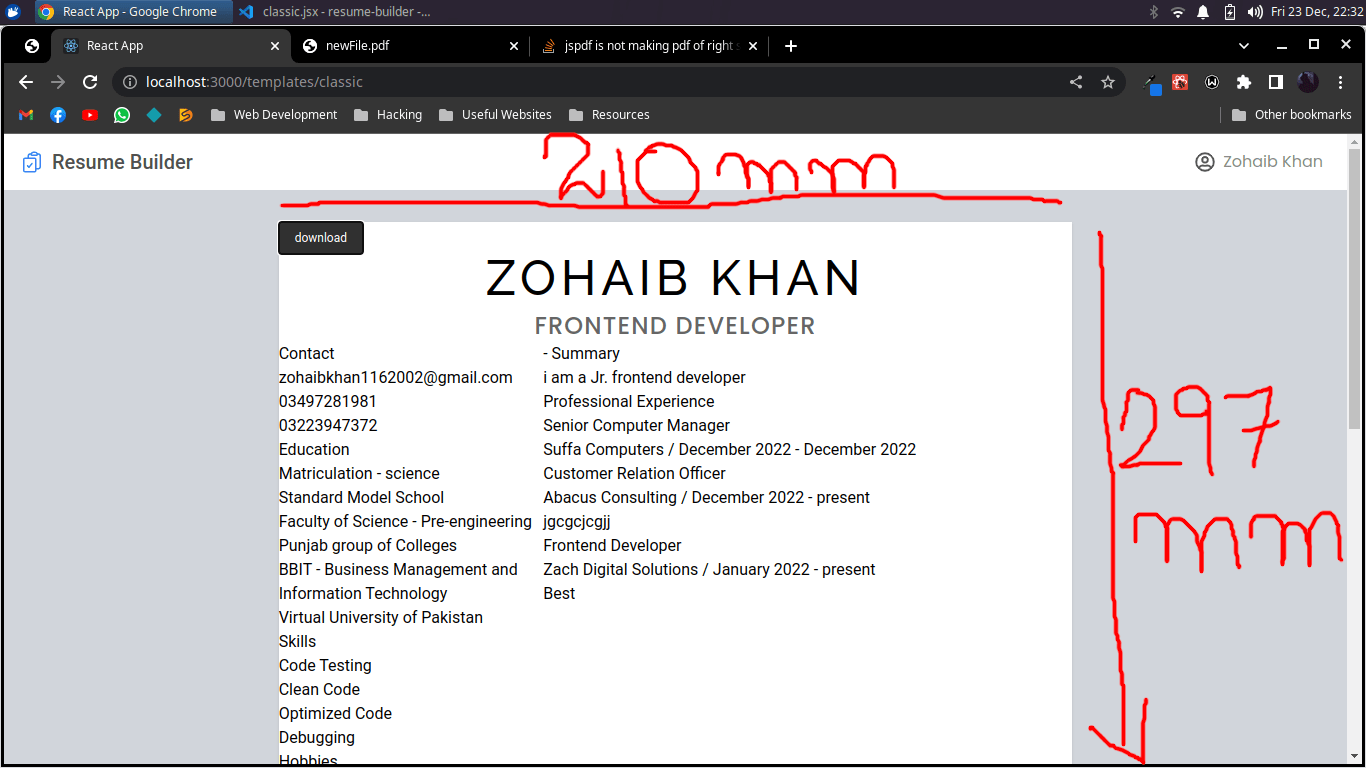Image resolution: width=1366 pixels, height=768 pixels.
Task: Open the Web Development bookmarks folder
Action: (274, 115)
